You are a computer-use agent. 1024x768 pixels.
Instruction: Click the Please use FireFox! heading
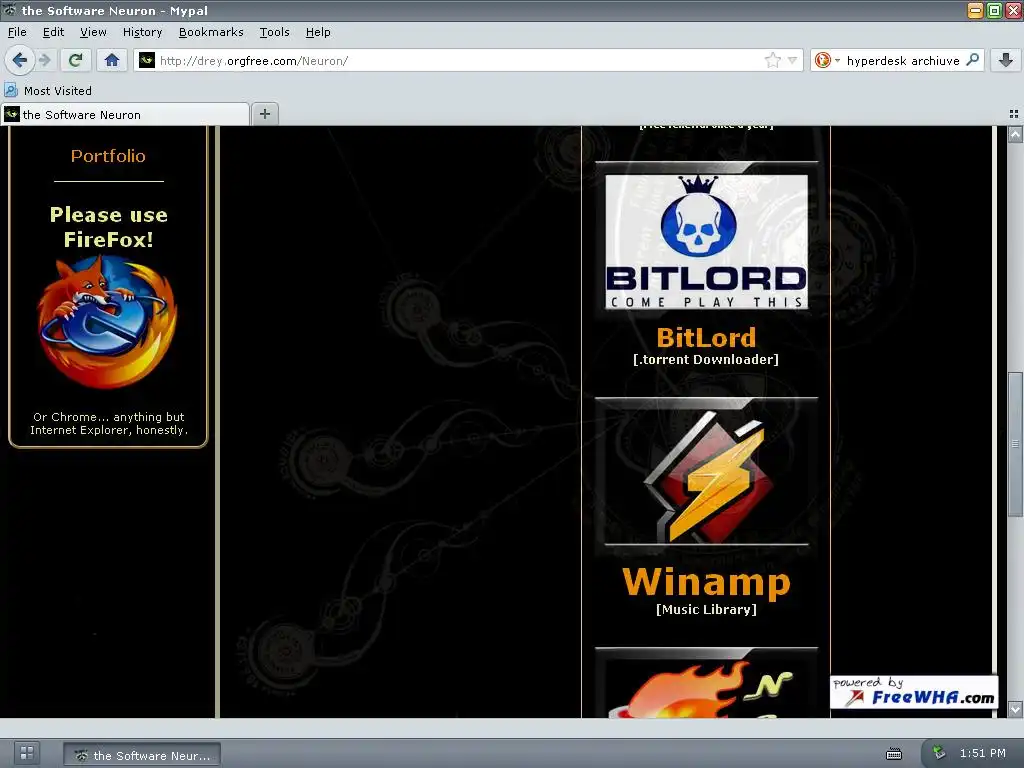tap(108, 227)
